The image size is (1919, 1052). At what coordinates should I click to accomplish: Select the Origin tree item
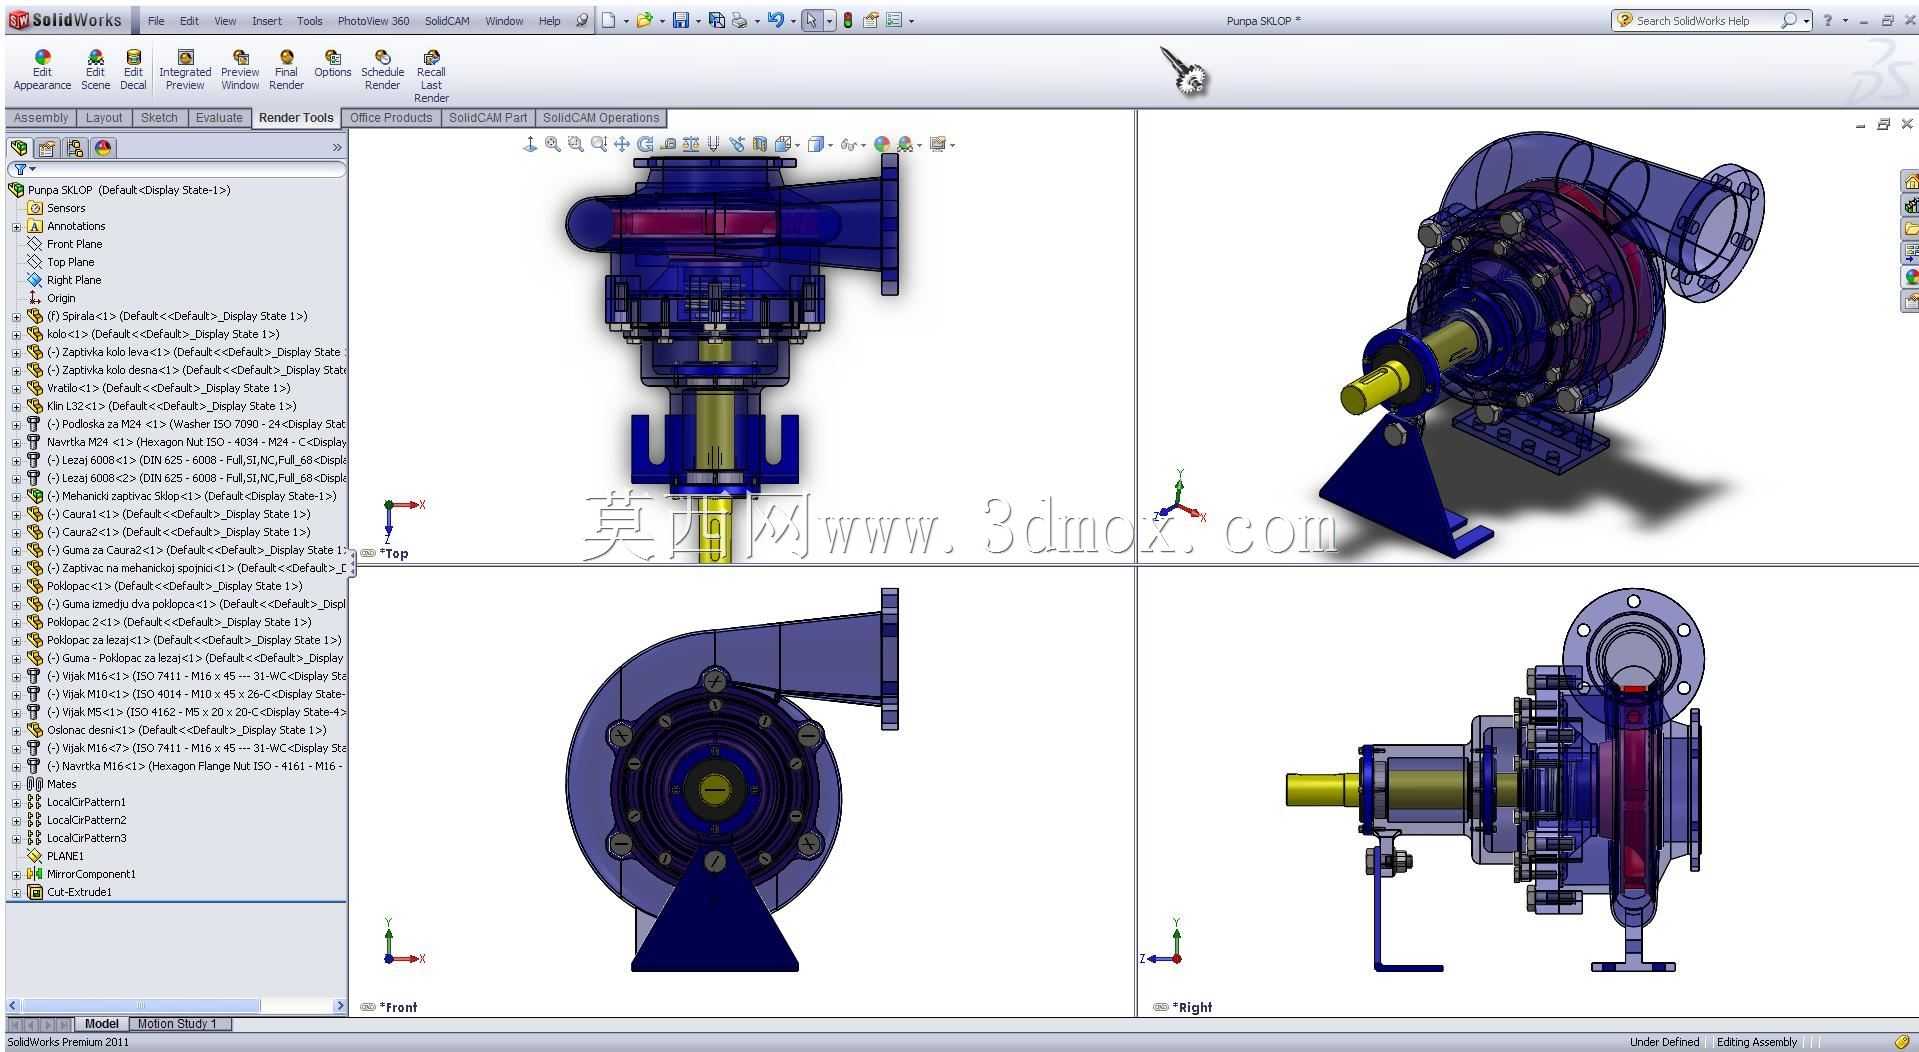(60, 298)
